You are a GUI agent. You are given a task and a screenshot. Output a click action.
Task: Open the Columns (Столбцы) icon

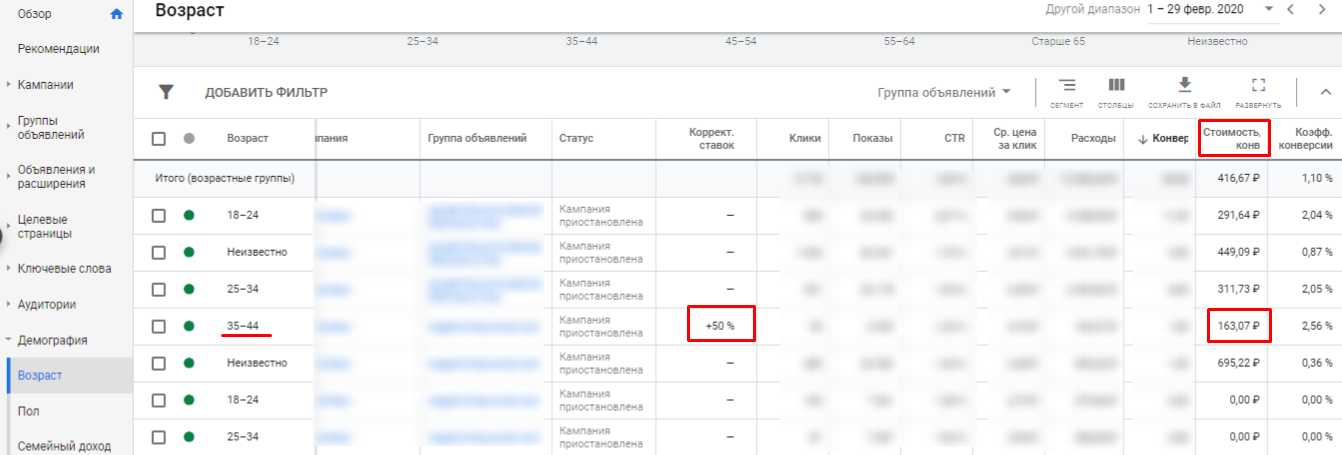point(1116,87)
